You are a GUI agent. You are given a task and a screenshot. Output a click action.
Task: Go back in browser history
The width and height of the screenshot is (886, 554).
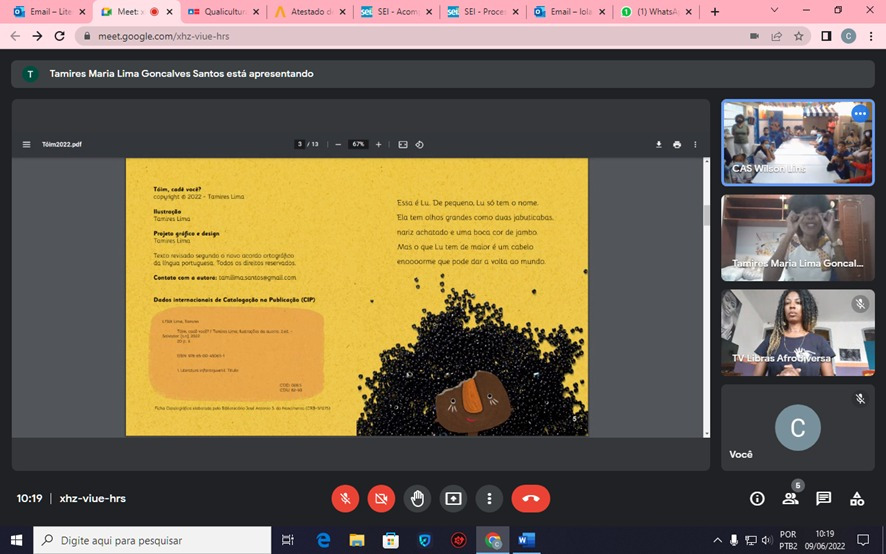[15, 36]
